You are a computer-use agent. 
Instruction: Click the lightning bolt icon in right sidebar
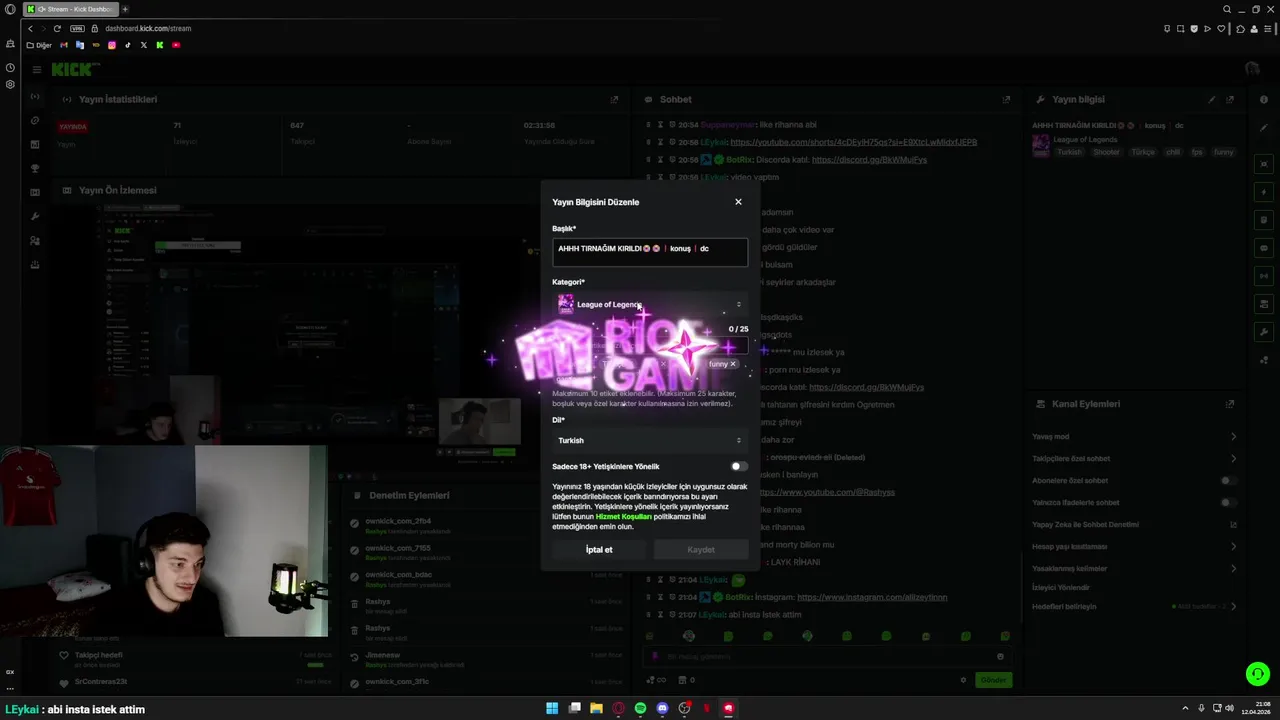pos(1264,192)
